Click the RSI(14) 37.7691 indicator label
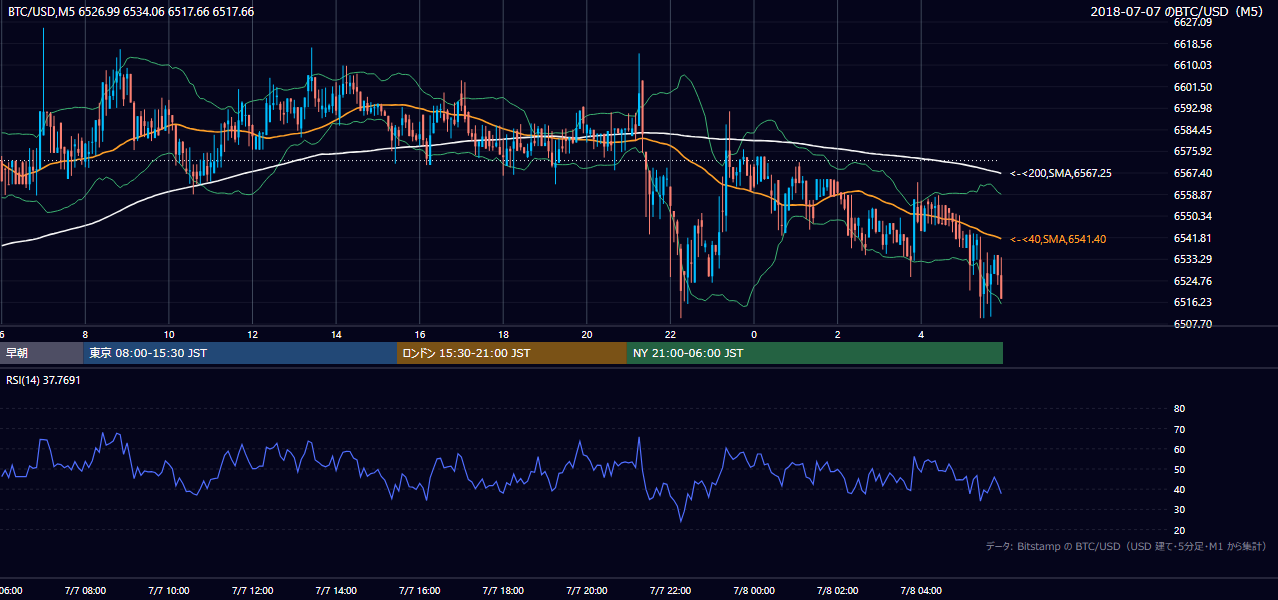 (x=44, y=380)
